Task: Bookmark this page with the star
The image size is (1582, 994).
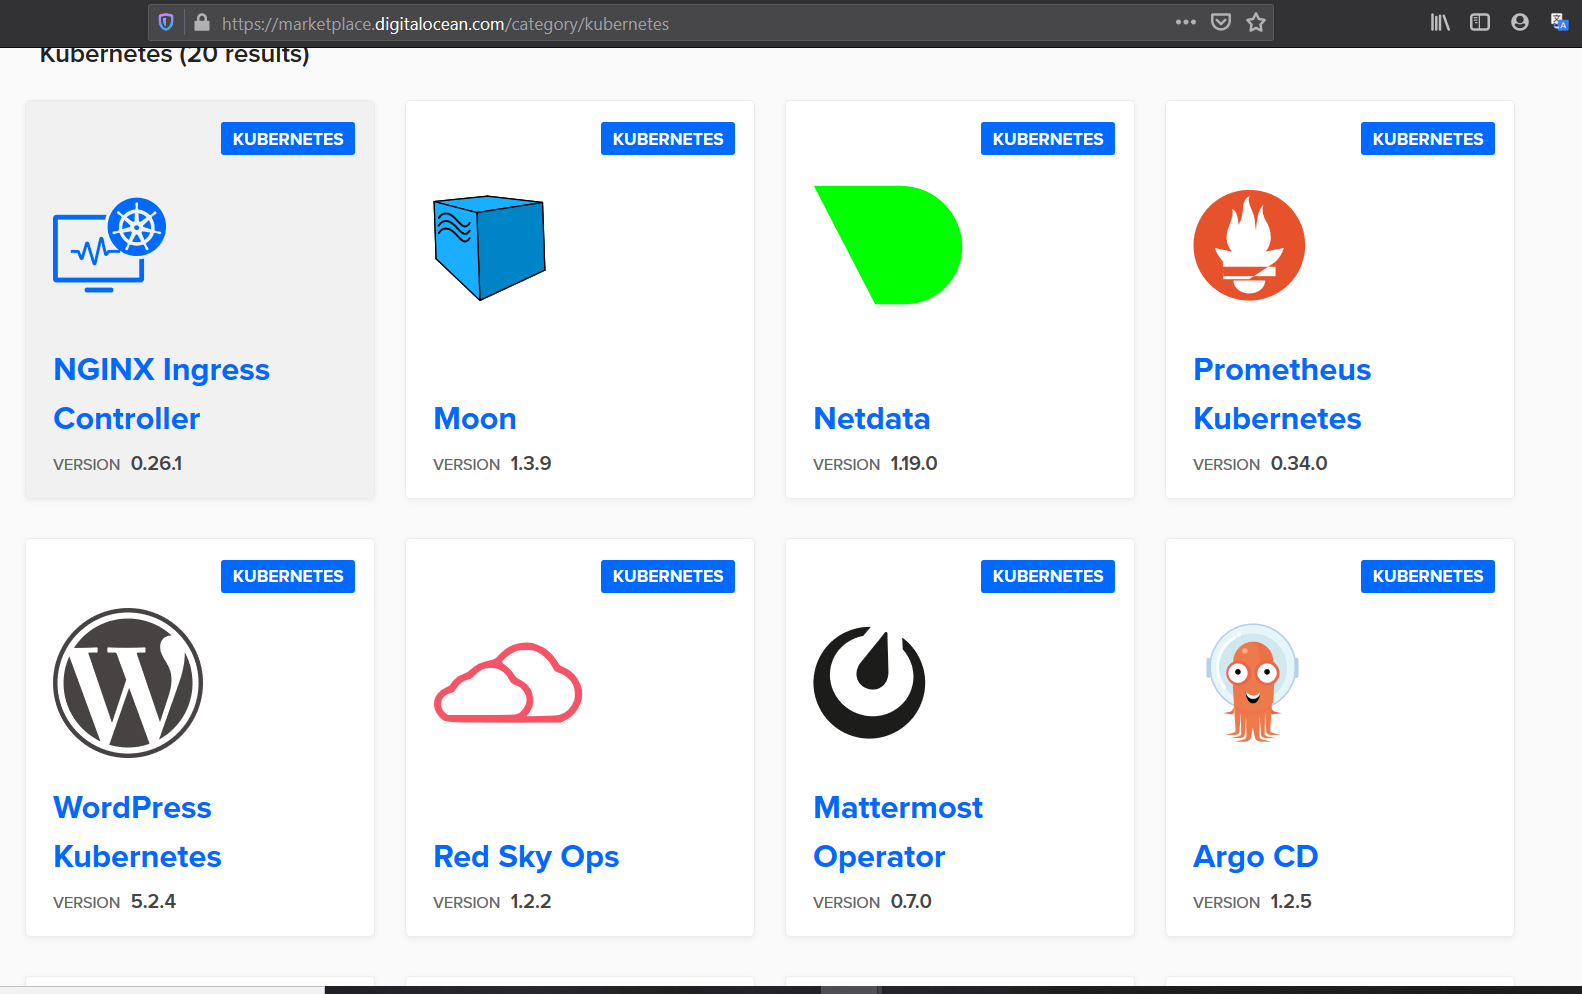Action: click(x=1256, y=22)
